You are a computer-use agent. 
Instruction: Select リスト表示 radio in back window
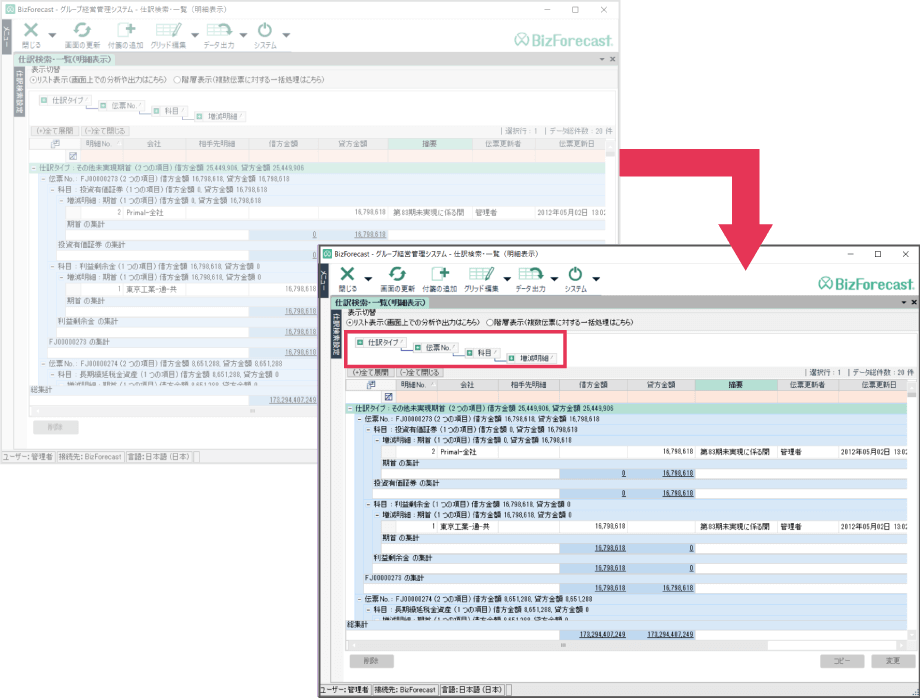coord(33,80)
